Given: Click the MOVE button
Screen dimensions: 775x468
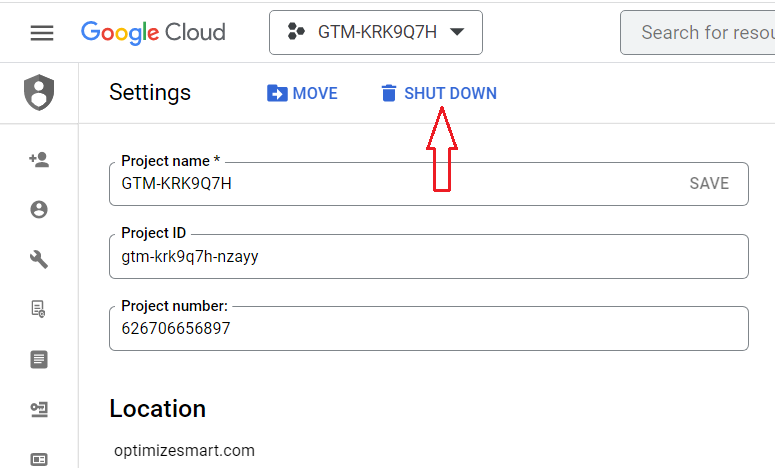Looking at the screenshot, I should coord(302,93).
